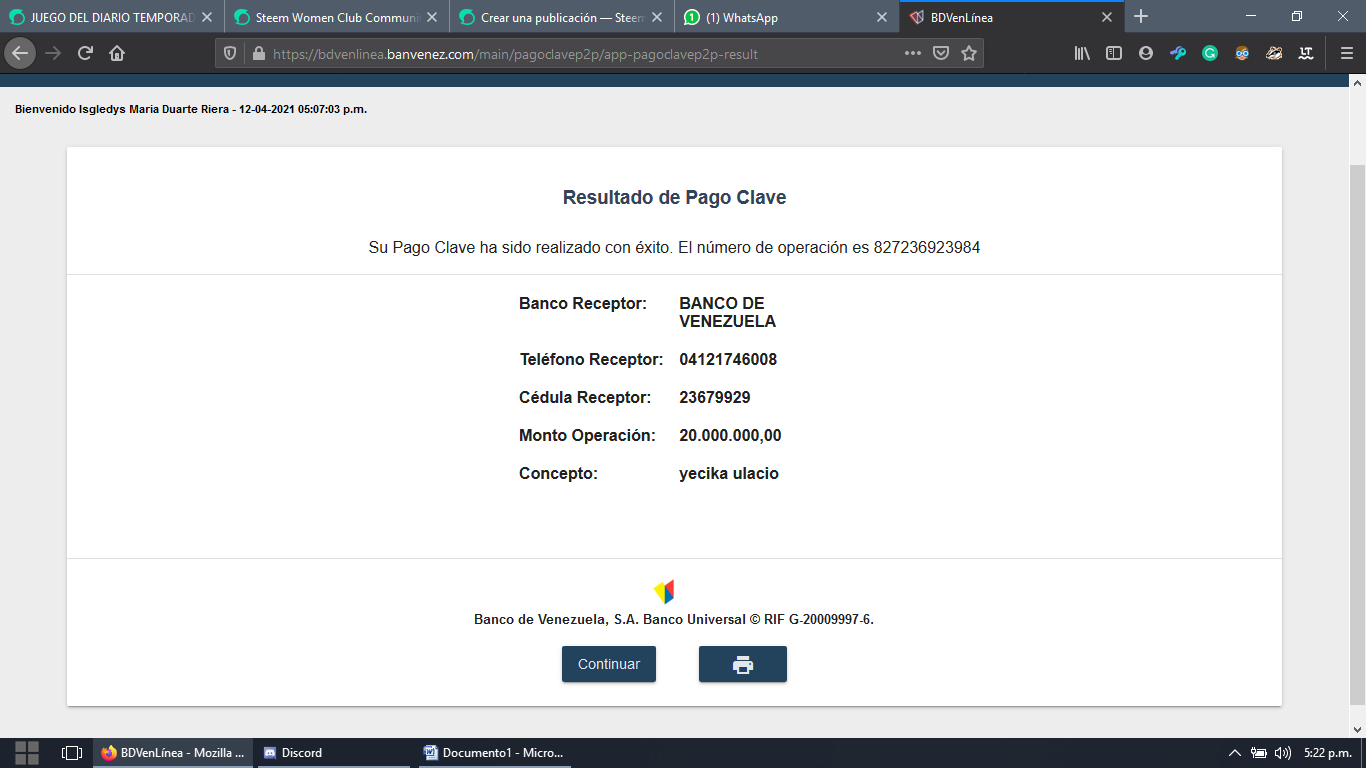Close the Crear una publicación tab
This screenshot has width=1366, height=768.
pyautogui.click(x=657, y=17)
